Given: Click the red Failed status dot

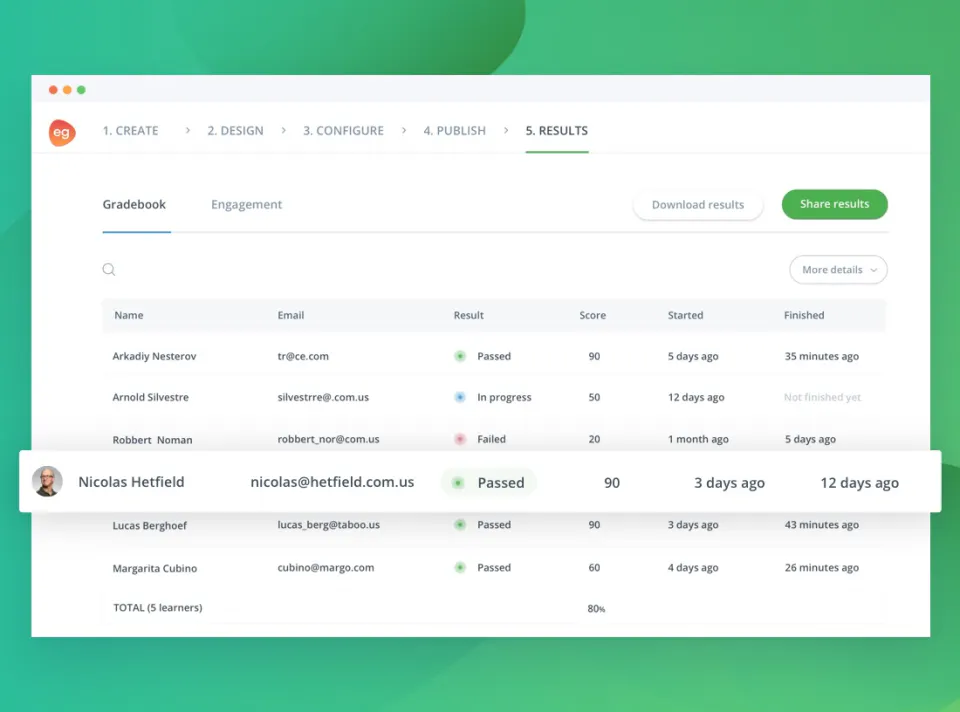Looking at the screenshot, I should 460,439.
